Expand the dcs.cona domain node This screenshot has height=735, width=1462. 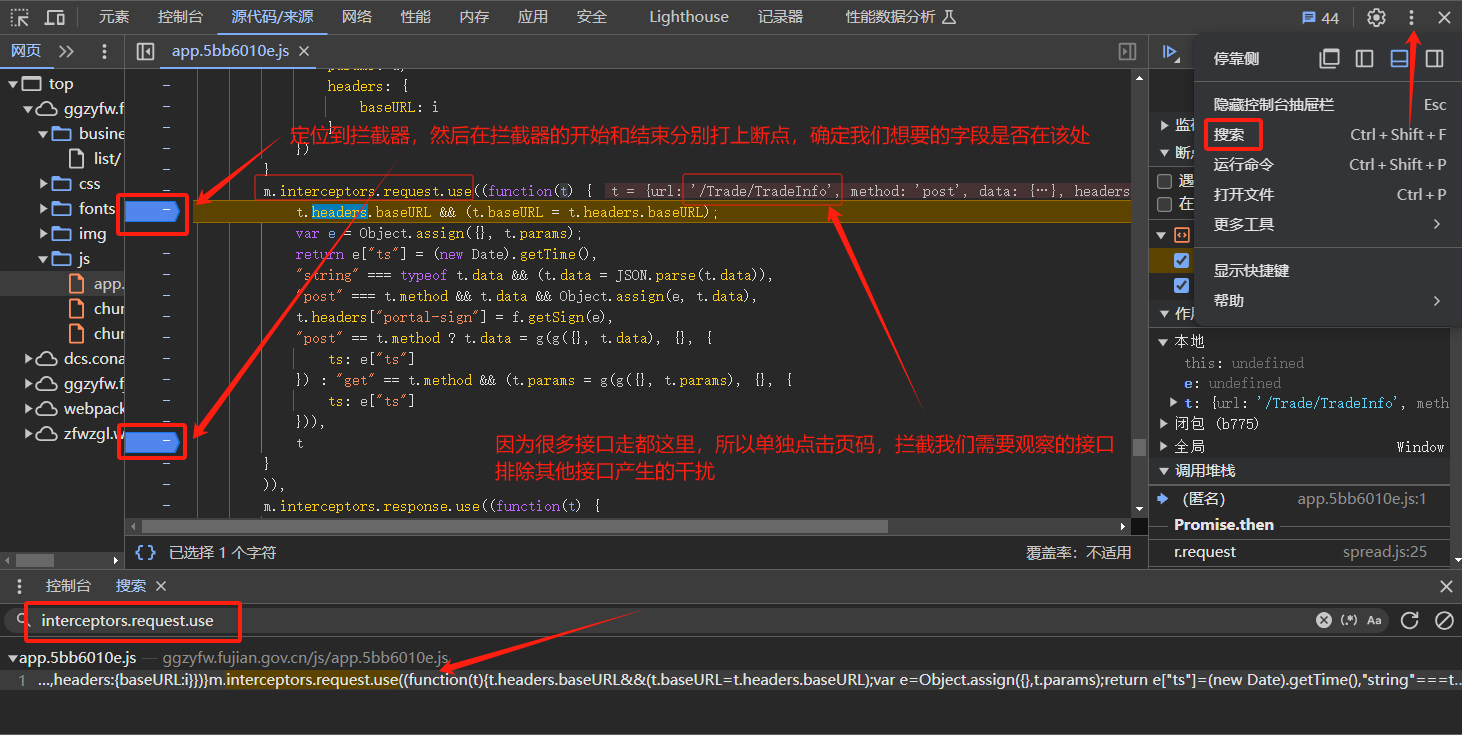[29, 359]
